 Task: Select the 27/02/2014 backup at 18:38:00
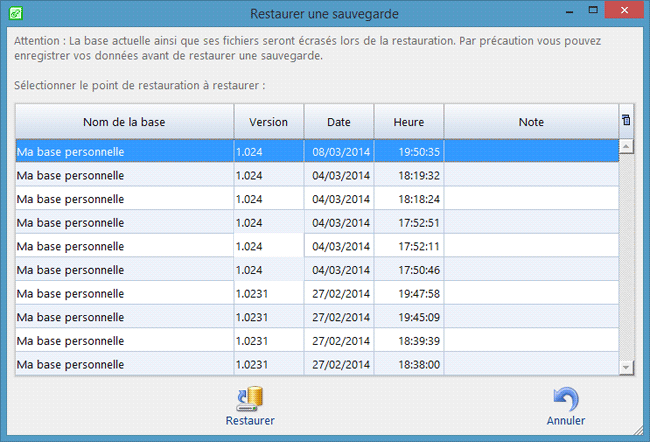click(x=124, y=365)
